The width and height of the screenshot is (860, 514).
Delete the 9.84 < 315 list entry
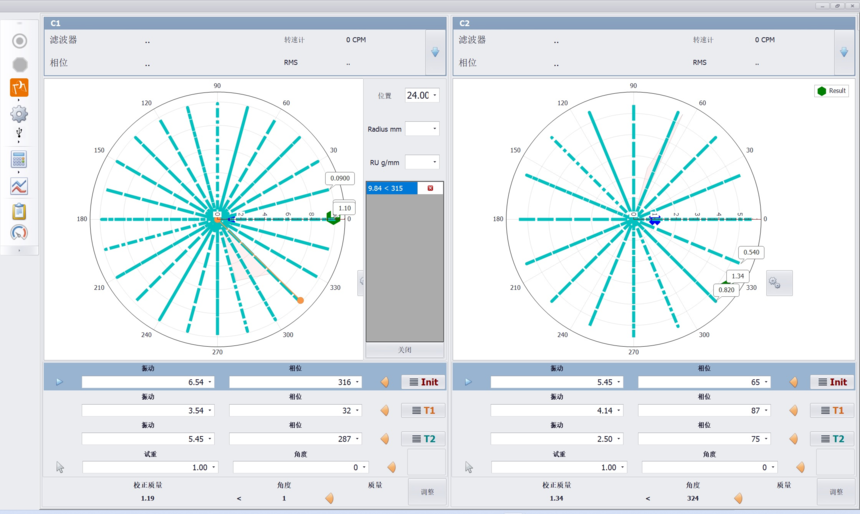click(431, 188)
